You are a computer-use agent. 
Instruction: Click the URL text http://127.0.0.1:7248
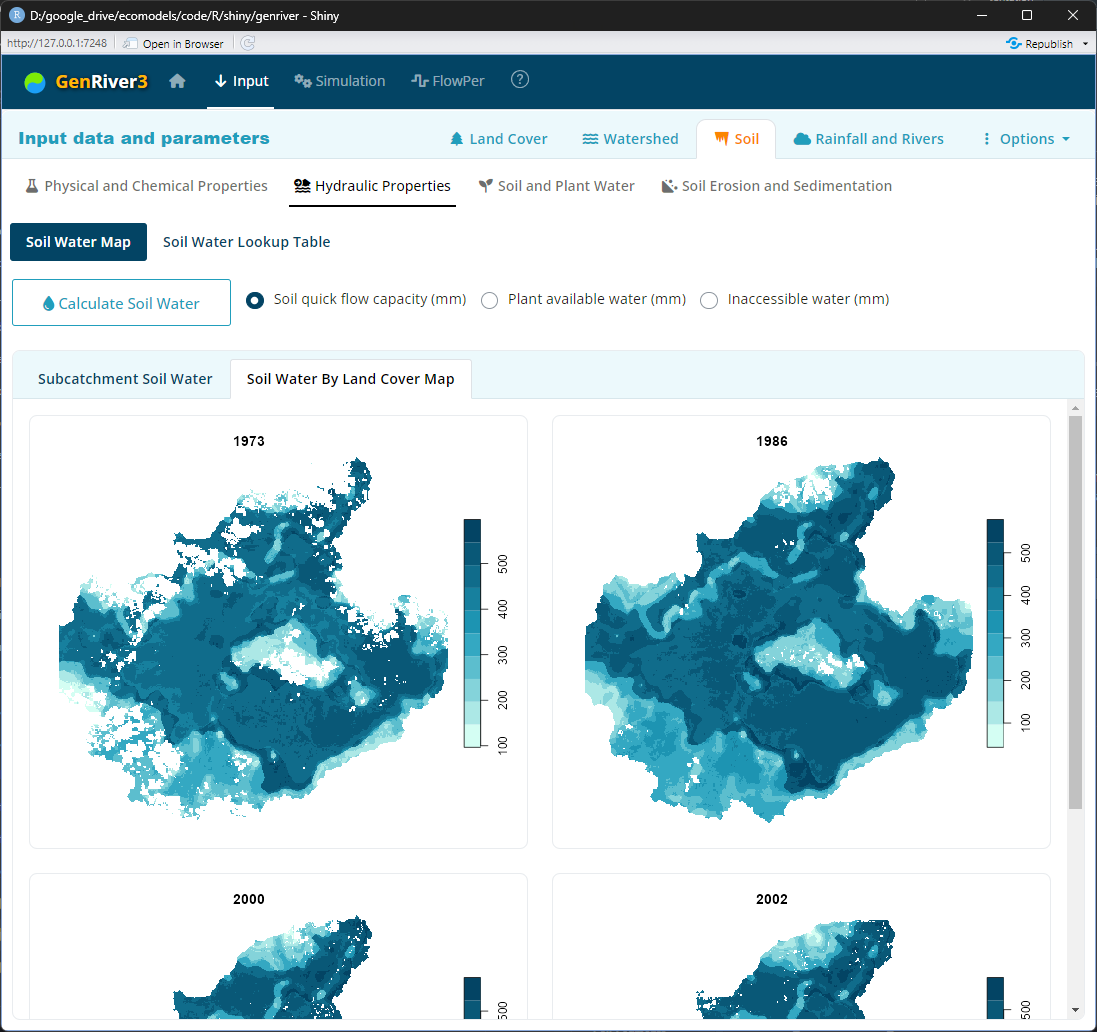[57, 43]
